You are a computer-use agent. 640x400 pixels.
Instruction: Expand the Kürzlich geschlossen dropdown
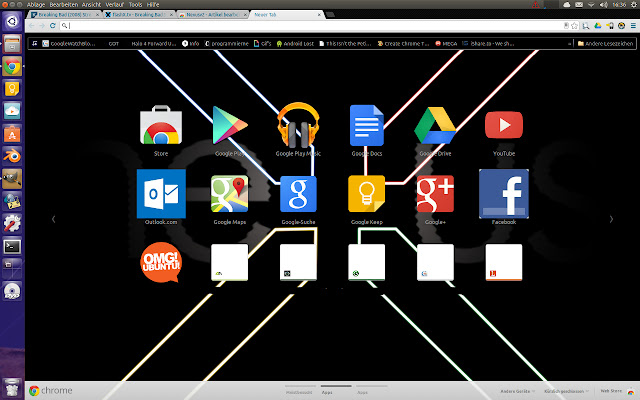click(567, 391)
